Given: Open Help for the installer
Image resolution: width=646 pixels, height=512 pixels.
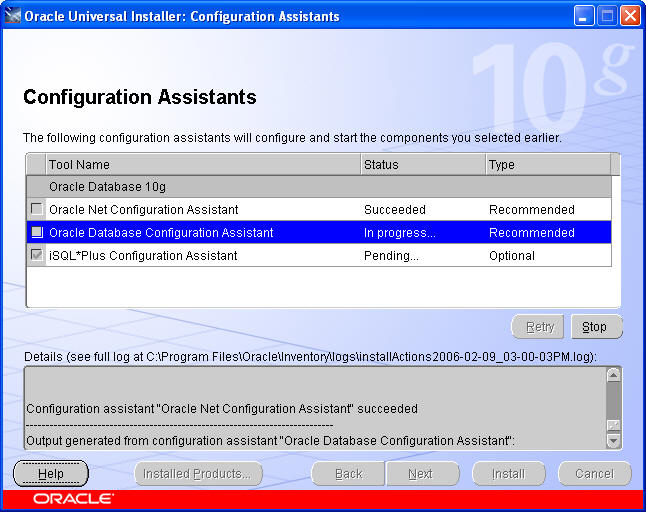Looking at the screenshot, I should tap(51, 473).
